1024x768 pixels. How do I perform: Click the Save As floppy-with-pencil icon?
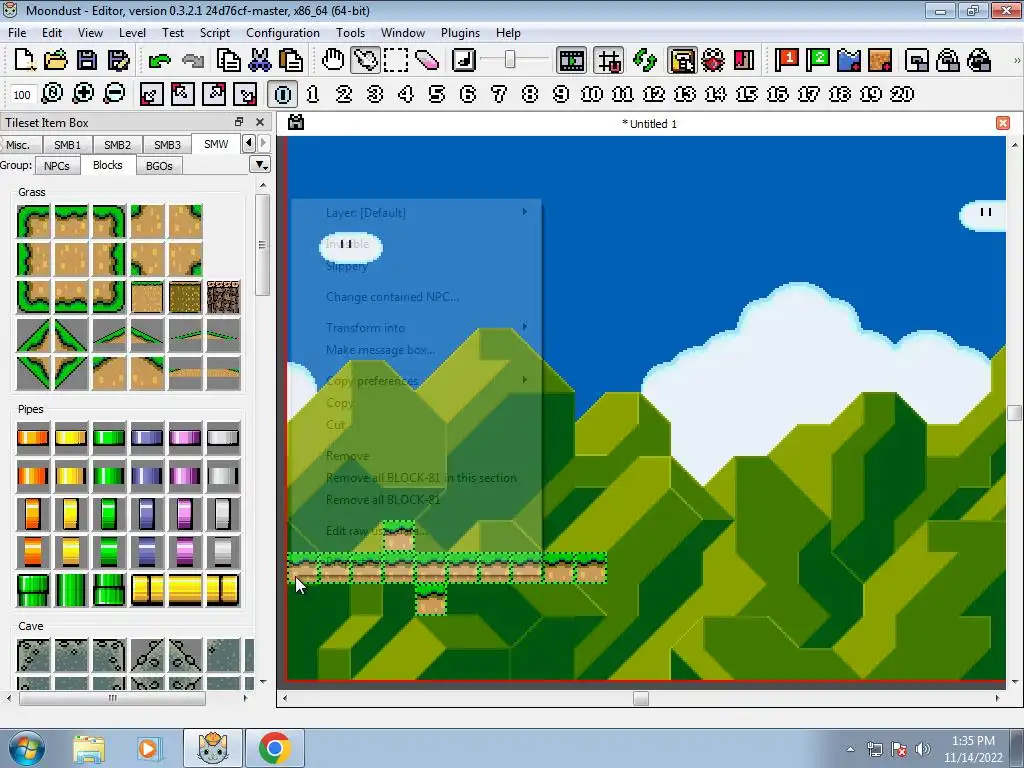[118, 60]
